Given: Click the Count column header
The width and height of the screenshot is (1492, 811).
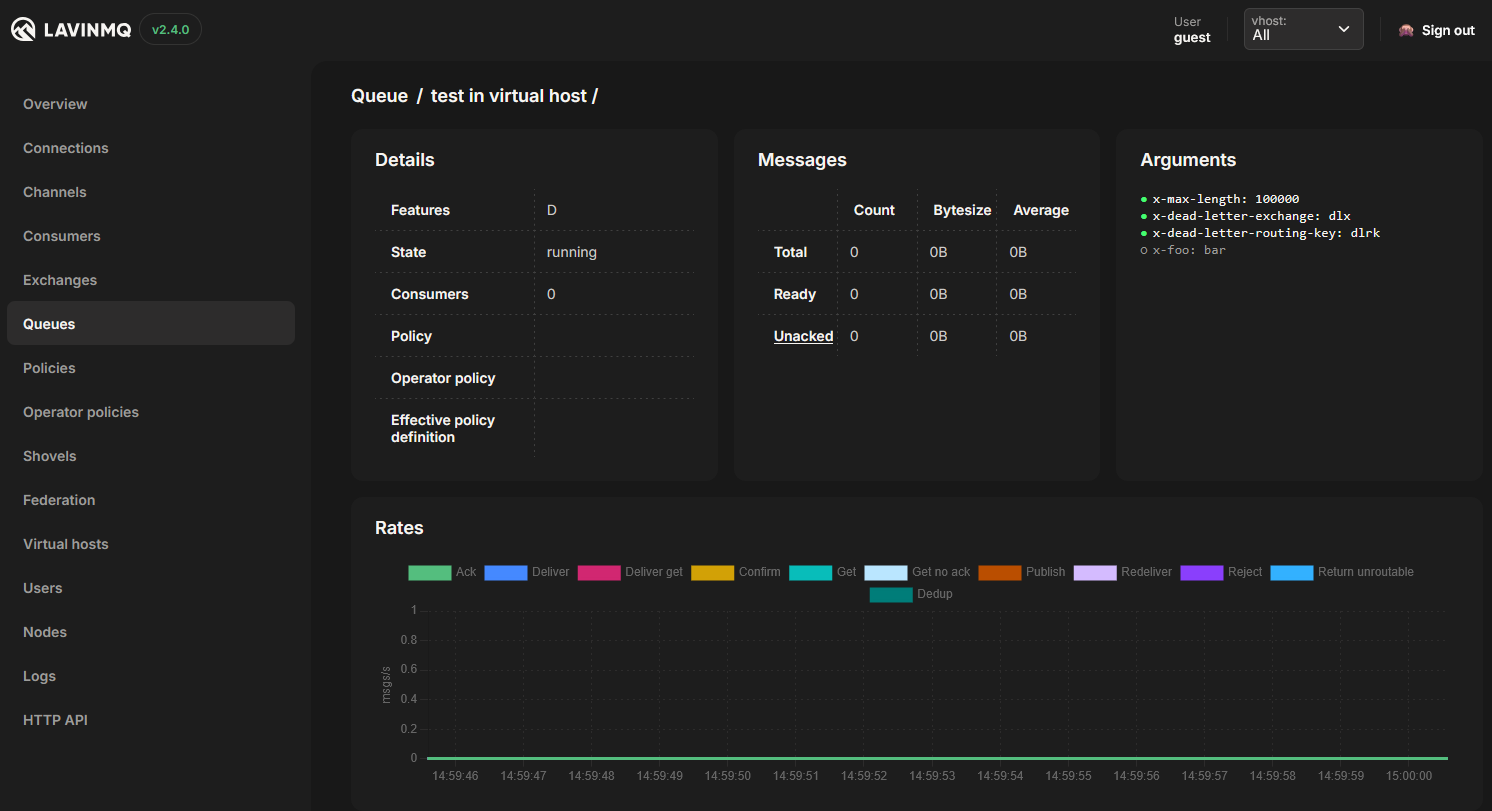Looking at the screenshot, I should click(874, 210).
